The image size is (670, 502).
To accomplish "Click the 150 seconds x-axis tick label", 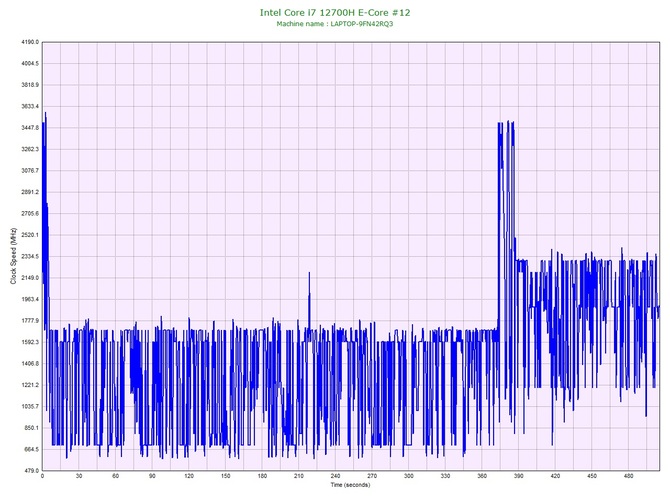I will (226, 476).
